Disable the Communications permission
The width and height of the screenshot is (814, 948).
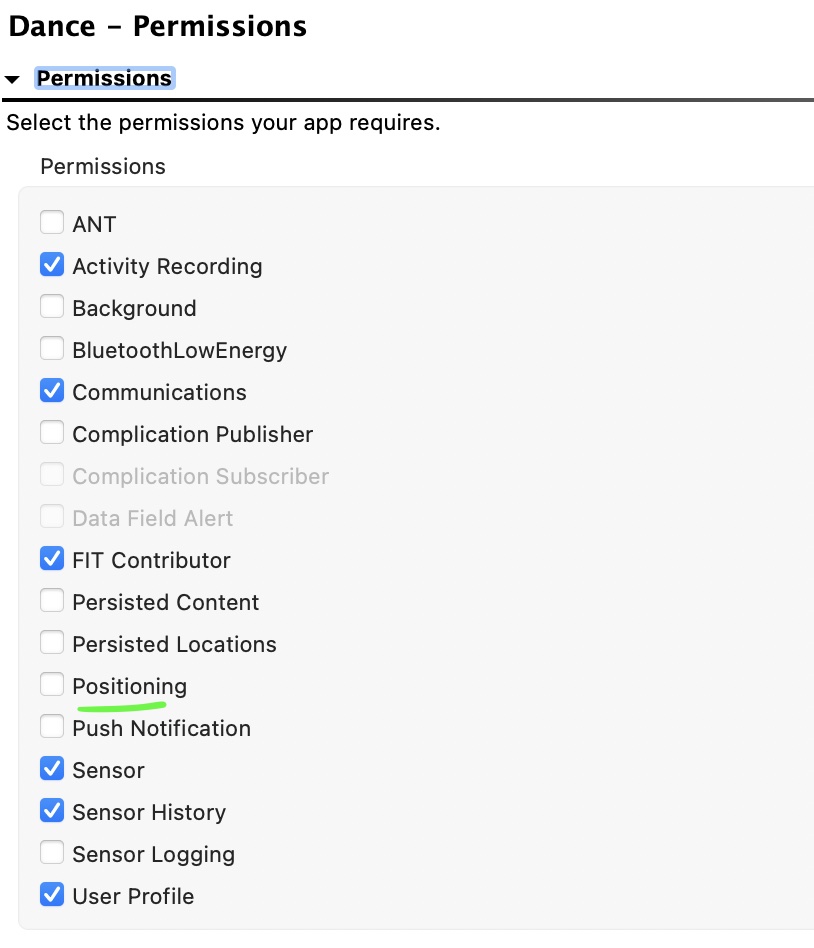(x=52, y=391)
